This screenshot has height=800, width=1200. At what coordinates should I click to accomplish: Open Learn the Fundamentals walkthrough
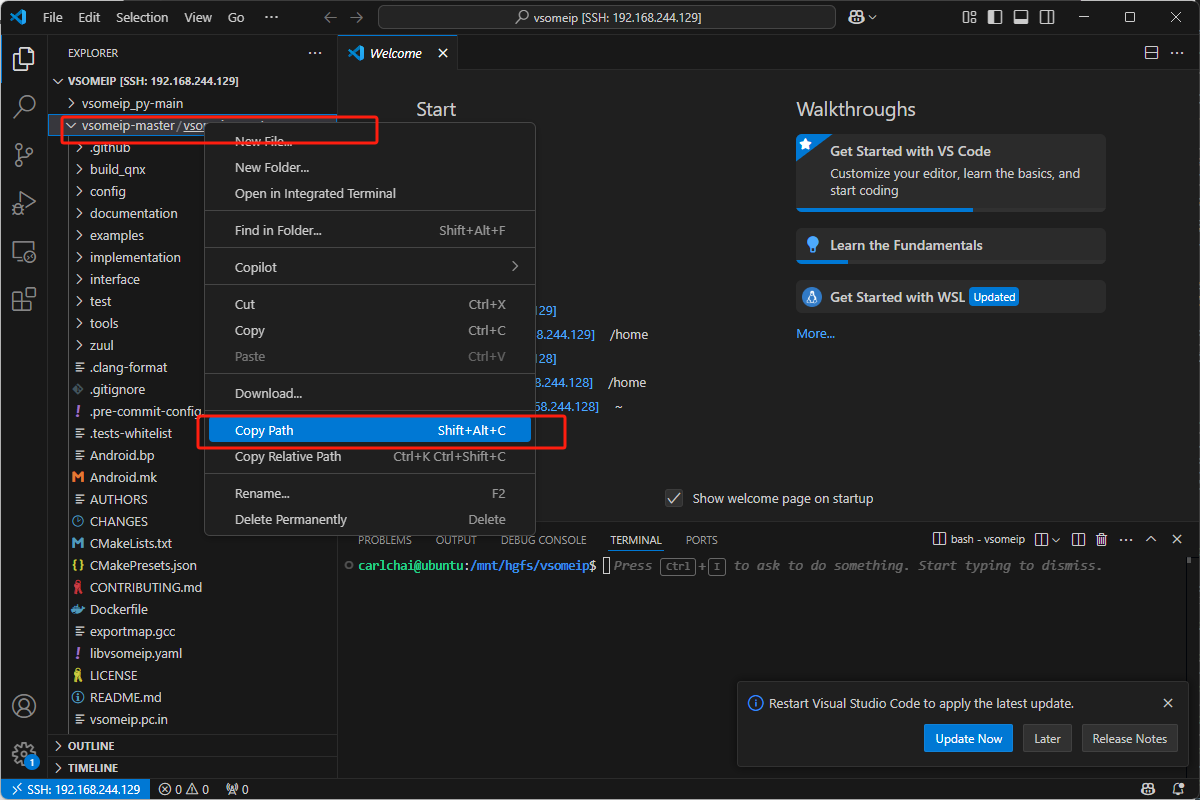click(x=951, y=245)
